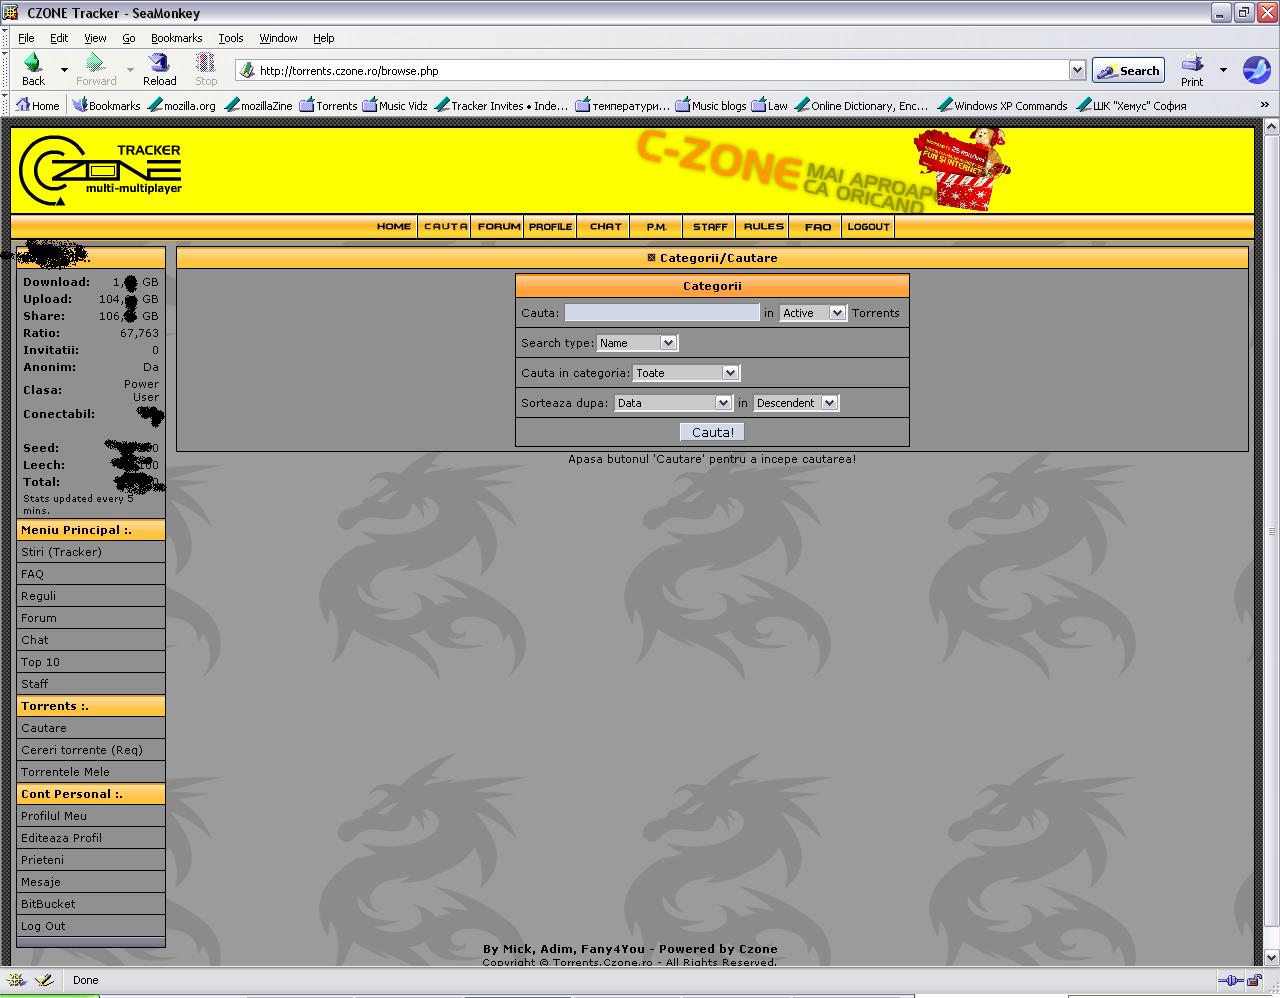Open the Bookmarks toolbar folder

pos(107,105)
